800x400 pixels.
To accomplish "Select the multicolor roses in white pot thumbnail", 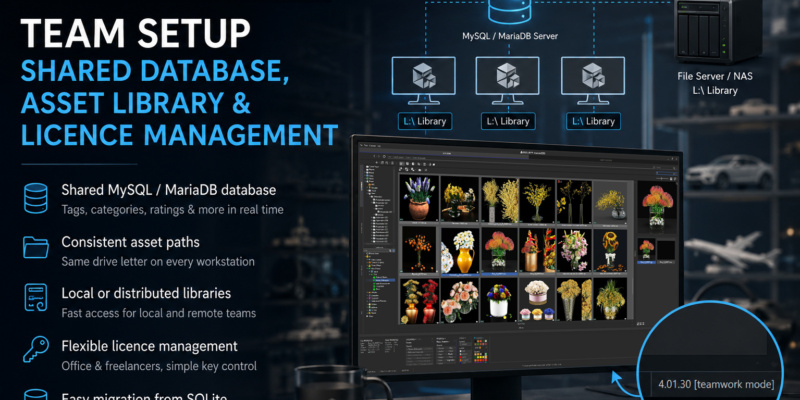I will (x=499, y=300).
